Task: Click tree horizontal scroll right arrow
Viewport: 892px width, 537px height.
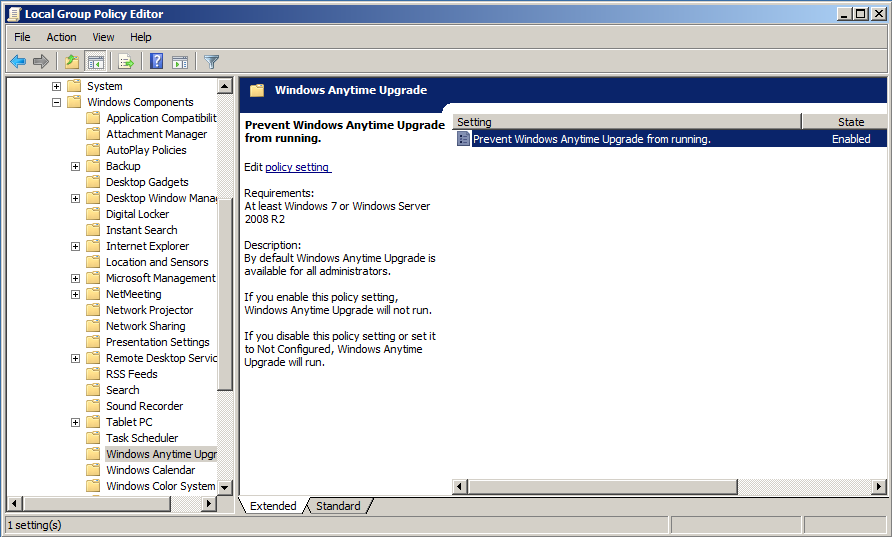Action: pyautogui.click(x=209, y=503)
